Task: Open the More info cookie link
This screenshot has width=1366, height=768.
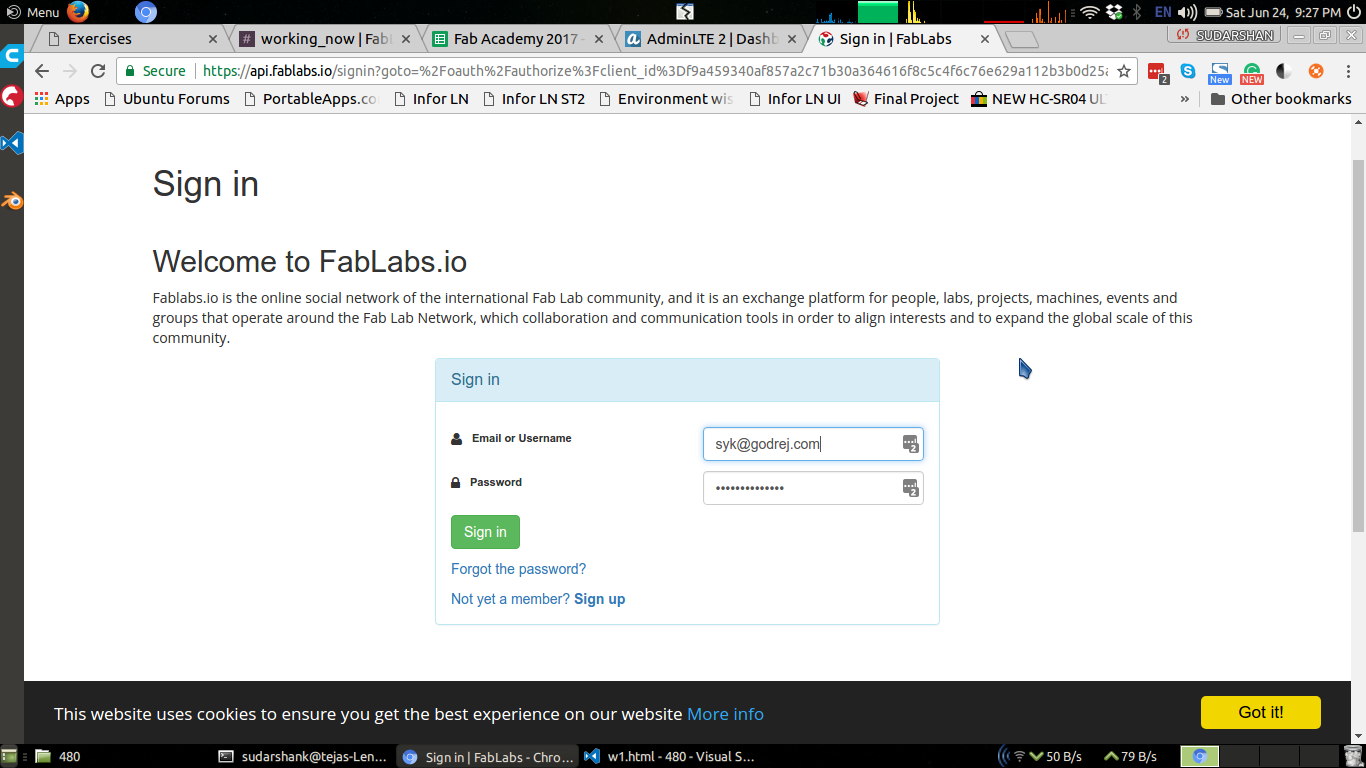Action: coord(725,714)
